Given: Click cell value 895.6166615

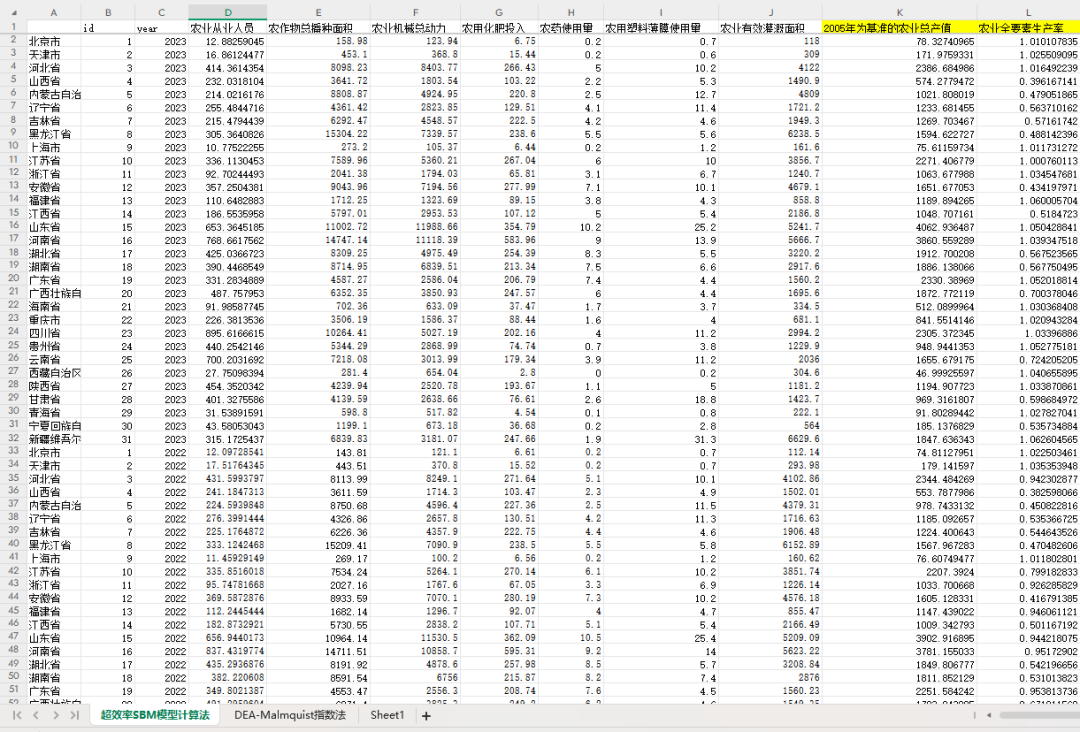Looking at the screenshot, I should coord(228,333).
